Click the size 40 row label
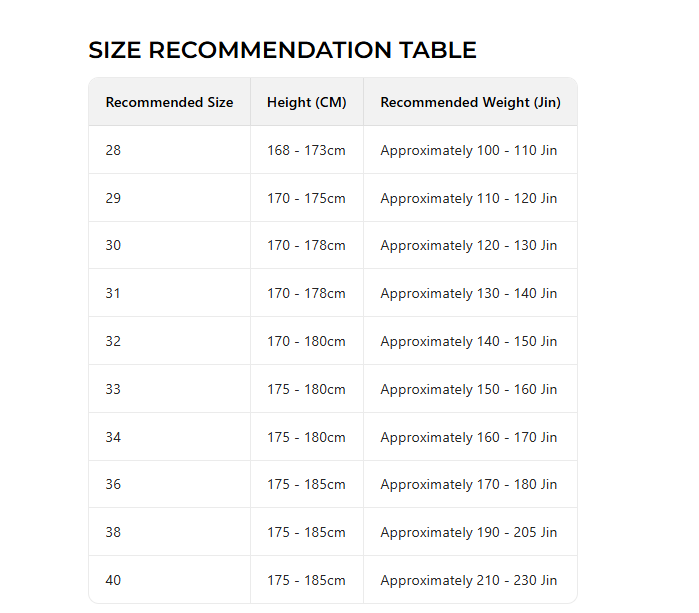Viewport: 699px width, 613px height. (113, 580)
